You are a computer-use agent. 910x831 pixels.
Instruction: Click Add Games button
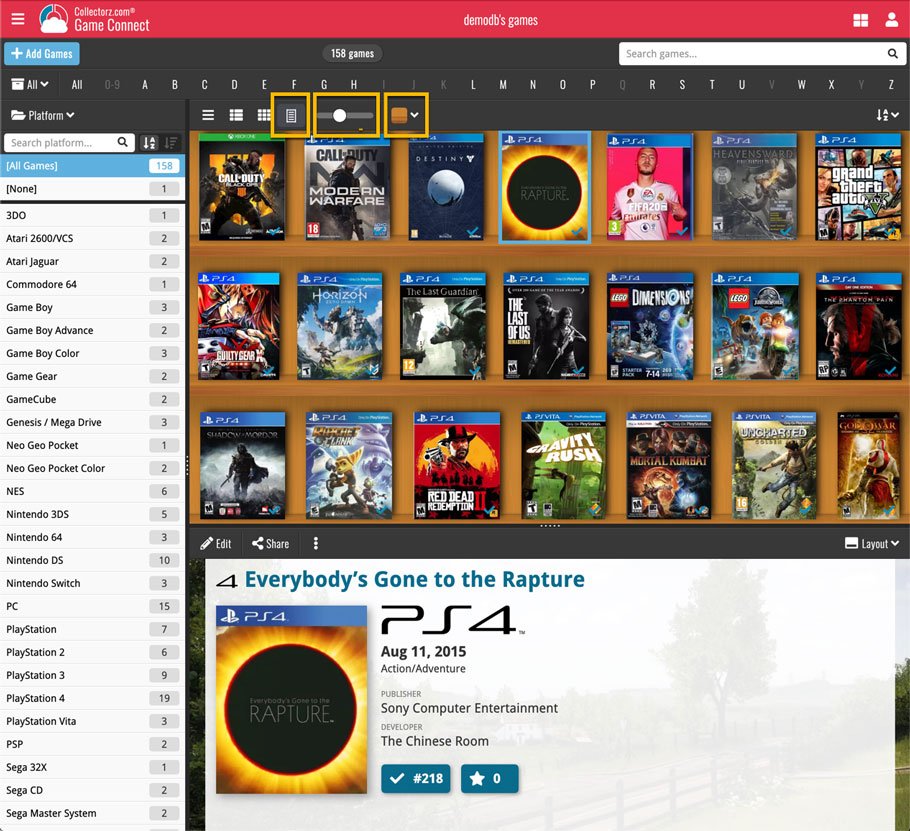[x=42, y=54]
